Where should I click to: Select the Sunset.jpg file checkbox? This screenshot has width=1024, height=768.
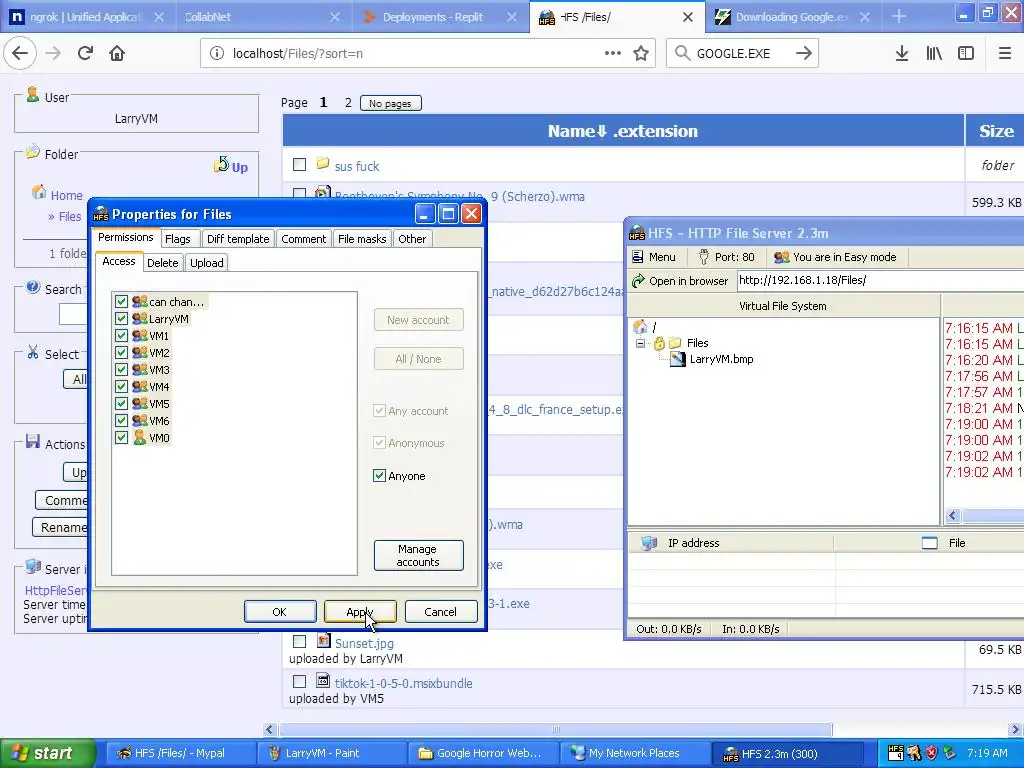(x=299, y=642)
